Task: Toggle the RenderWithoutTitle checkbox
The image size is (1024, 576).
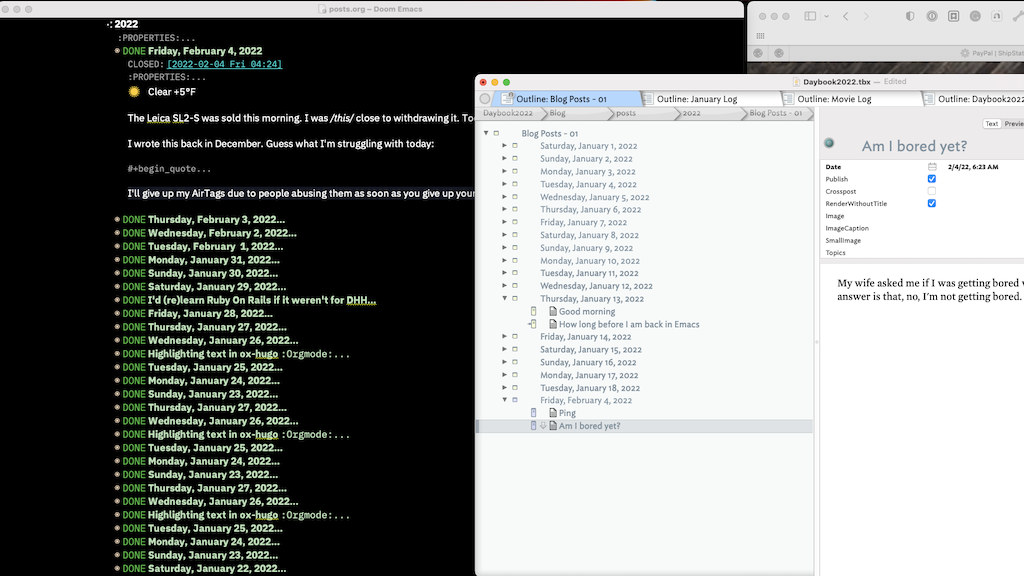Action: 932,203
